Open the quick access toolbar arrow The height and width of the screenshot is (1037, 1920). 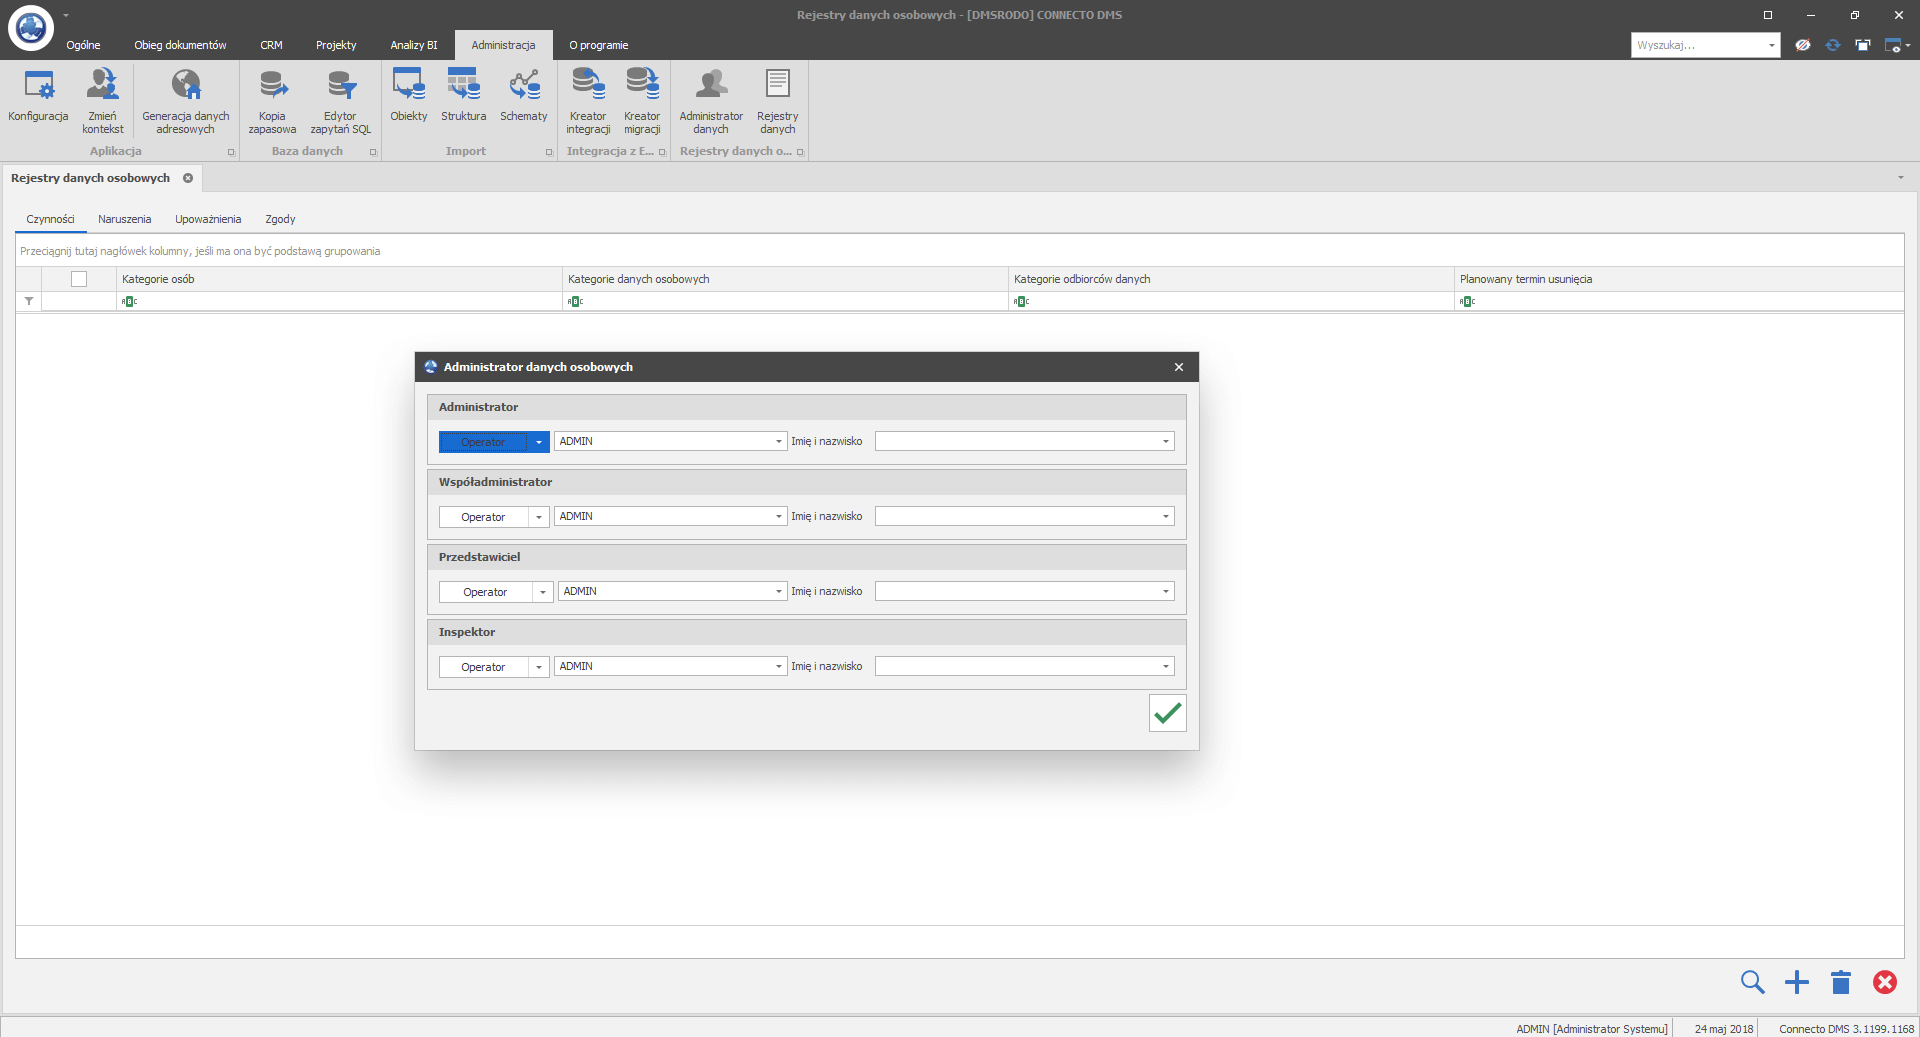click(x=66, y=15)
